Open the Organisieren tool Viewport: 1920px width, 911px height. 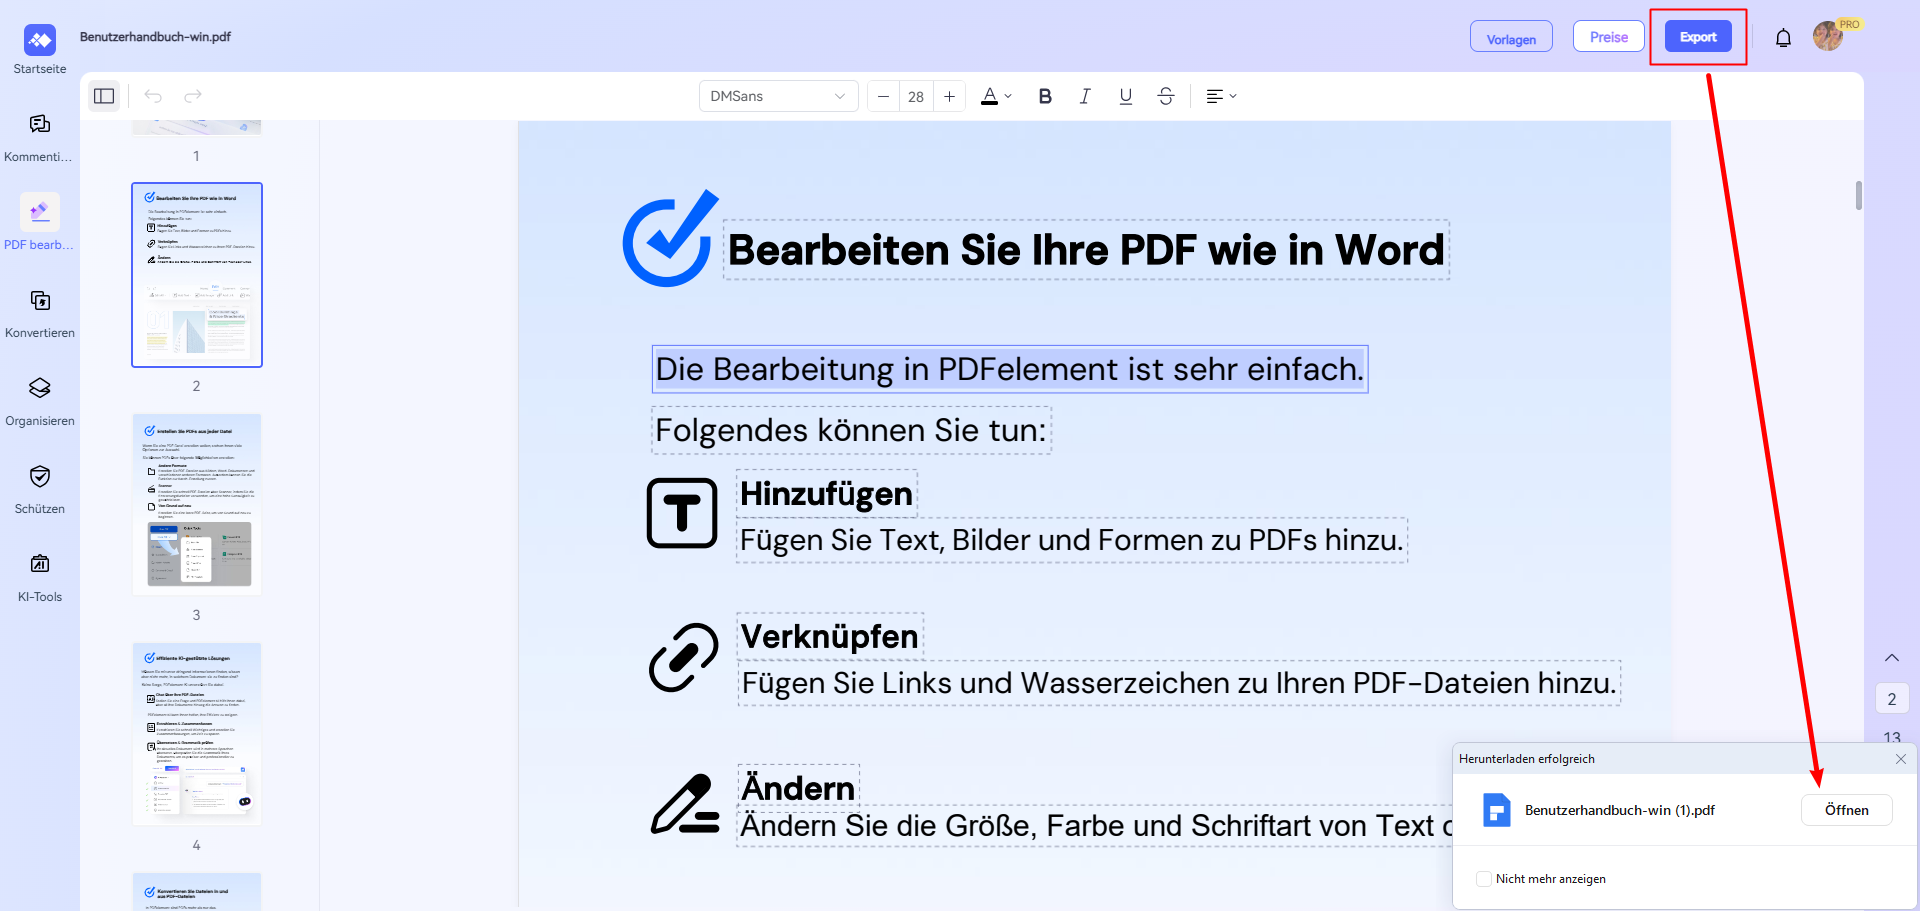[x=40, y=400]
